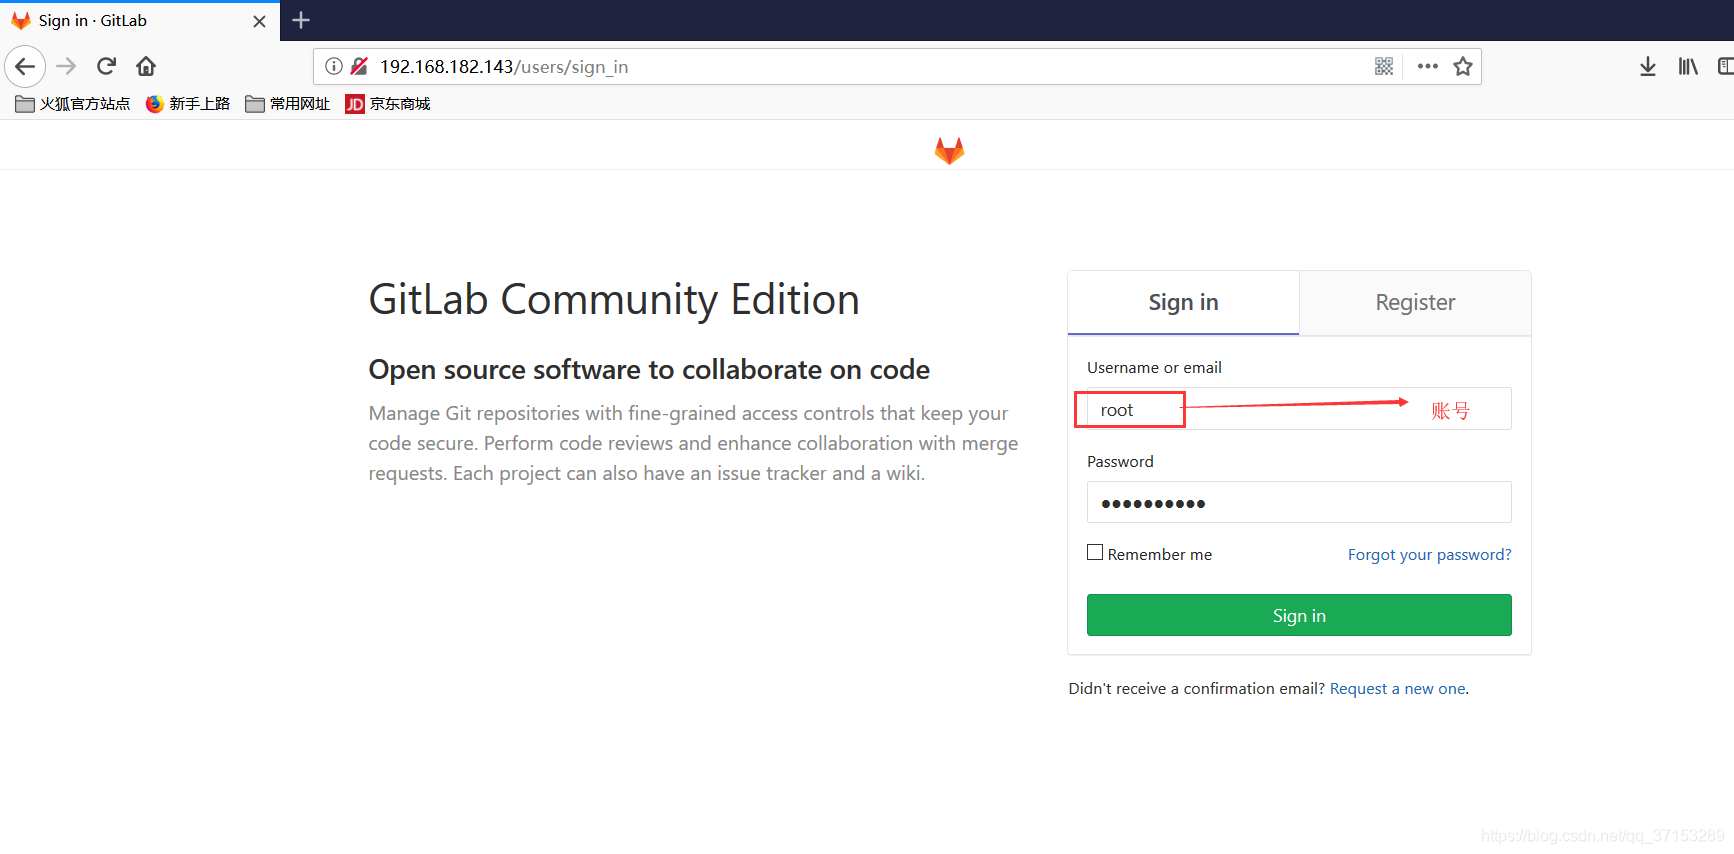The height and width of the screenshot is (854, 1734).
Task: Bookmark this page with the star
Action: tap(1463, 67)
